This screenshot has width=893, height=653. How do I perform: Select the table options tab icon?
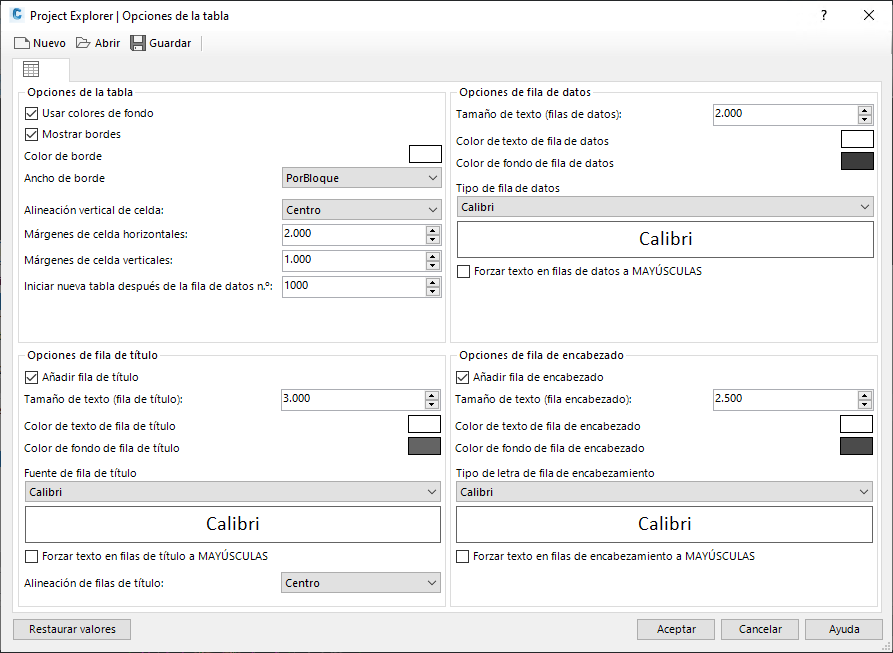point(31,69)
